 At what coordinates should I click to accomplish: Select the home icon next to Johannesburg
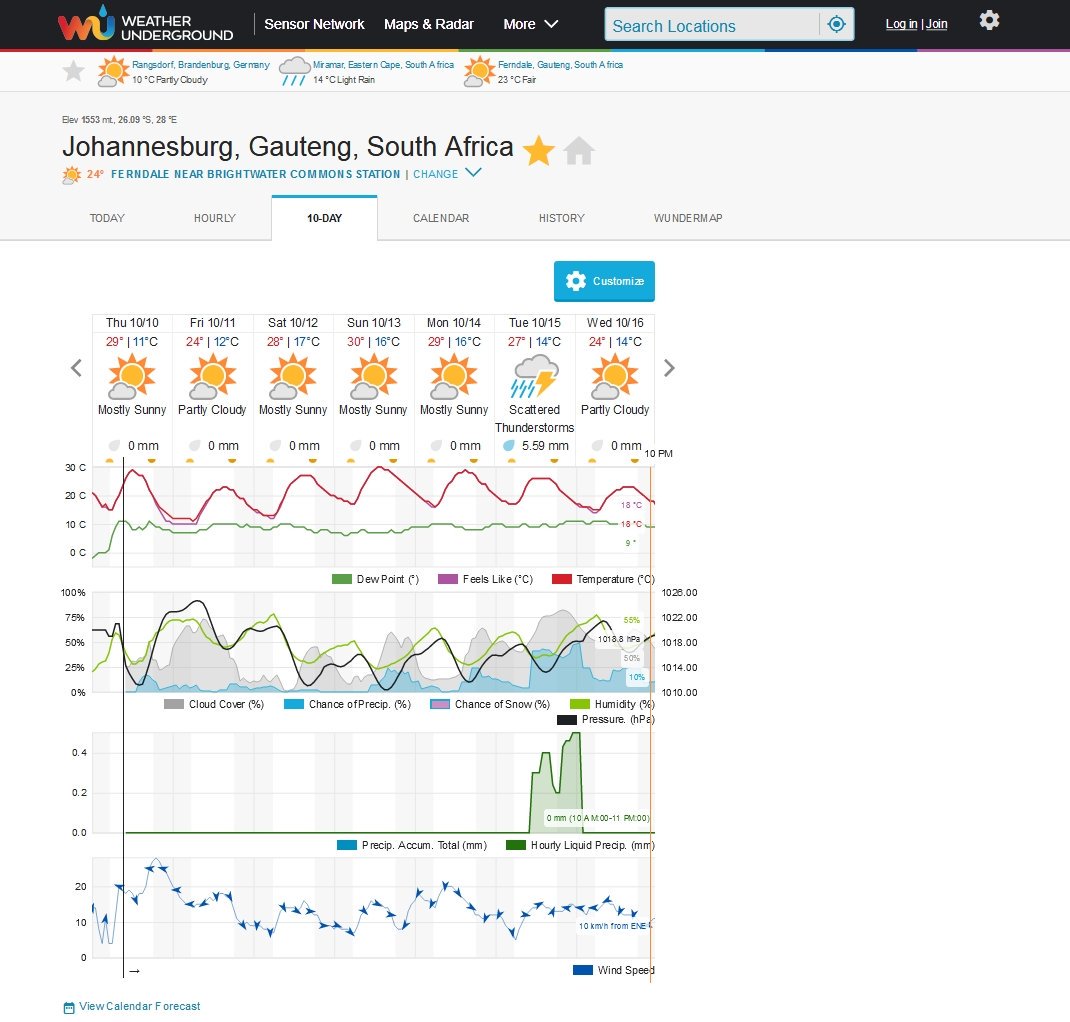(x=581, y=150)
